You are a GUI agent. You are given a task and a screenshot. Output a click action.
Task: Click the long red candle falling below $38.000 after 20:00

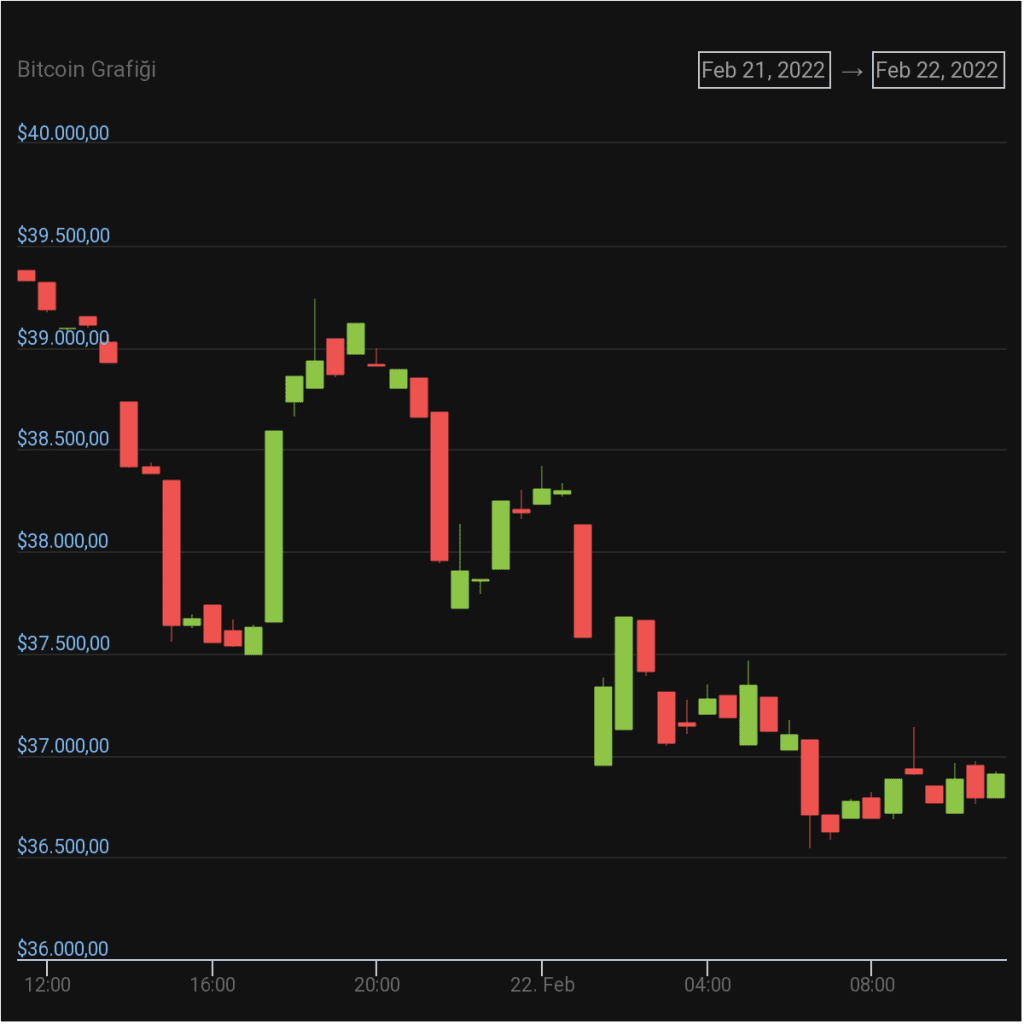point(440,487)
